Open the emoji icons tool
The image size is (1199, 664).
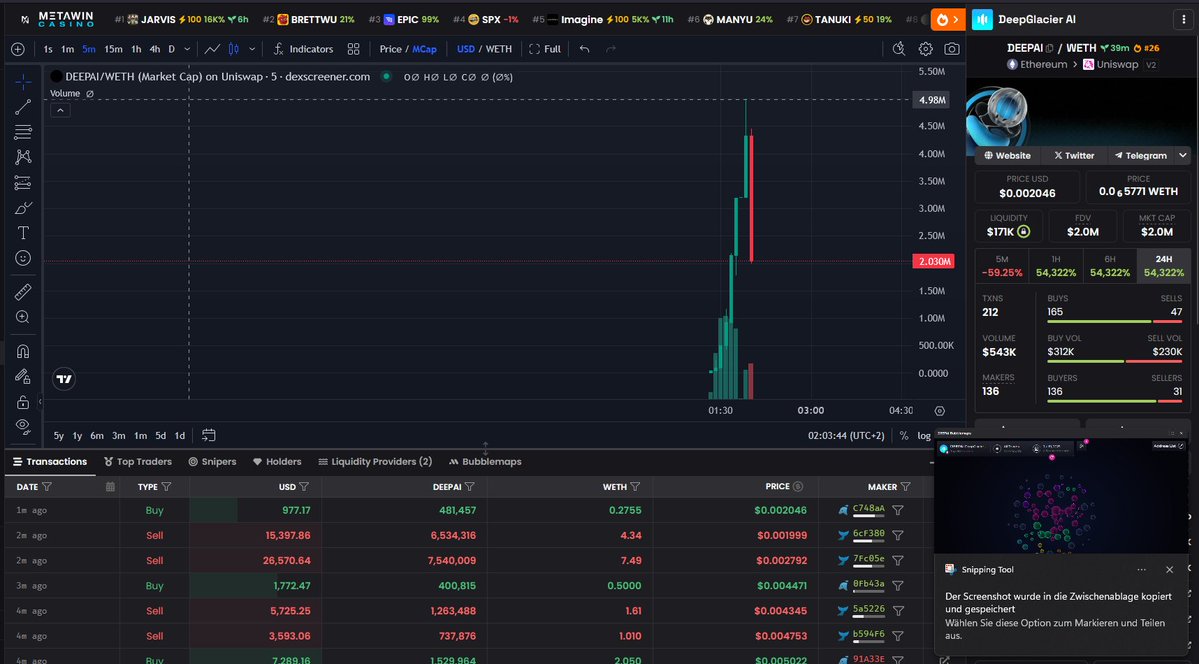23,259
